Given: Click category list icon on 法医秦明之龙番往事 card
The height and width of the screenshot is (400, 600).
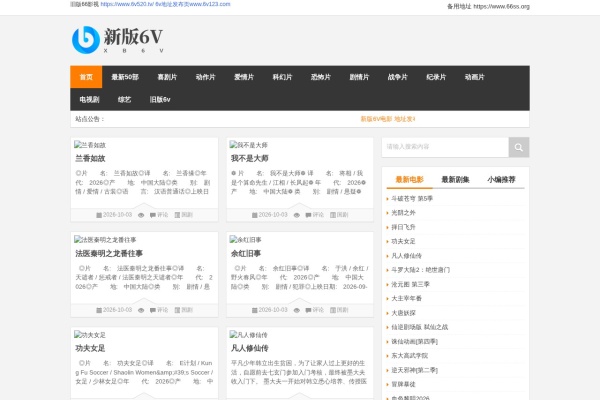Looking at the screenshot, I should [177, 310].
